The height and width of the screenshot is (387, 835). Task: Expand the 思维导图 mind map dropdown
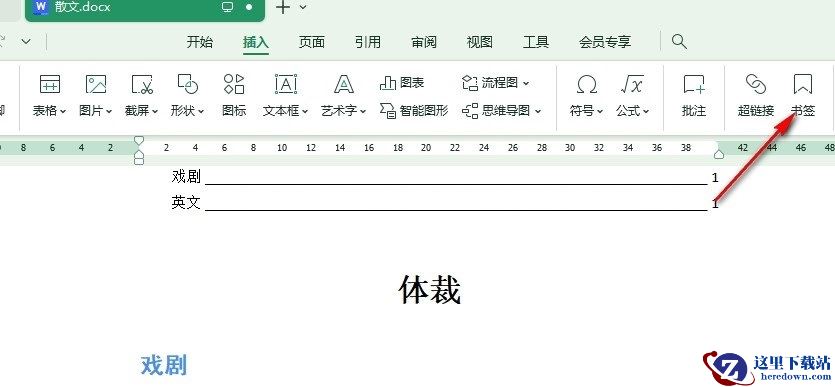(x=537, y=111)
